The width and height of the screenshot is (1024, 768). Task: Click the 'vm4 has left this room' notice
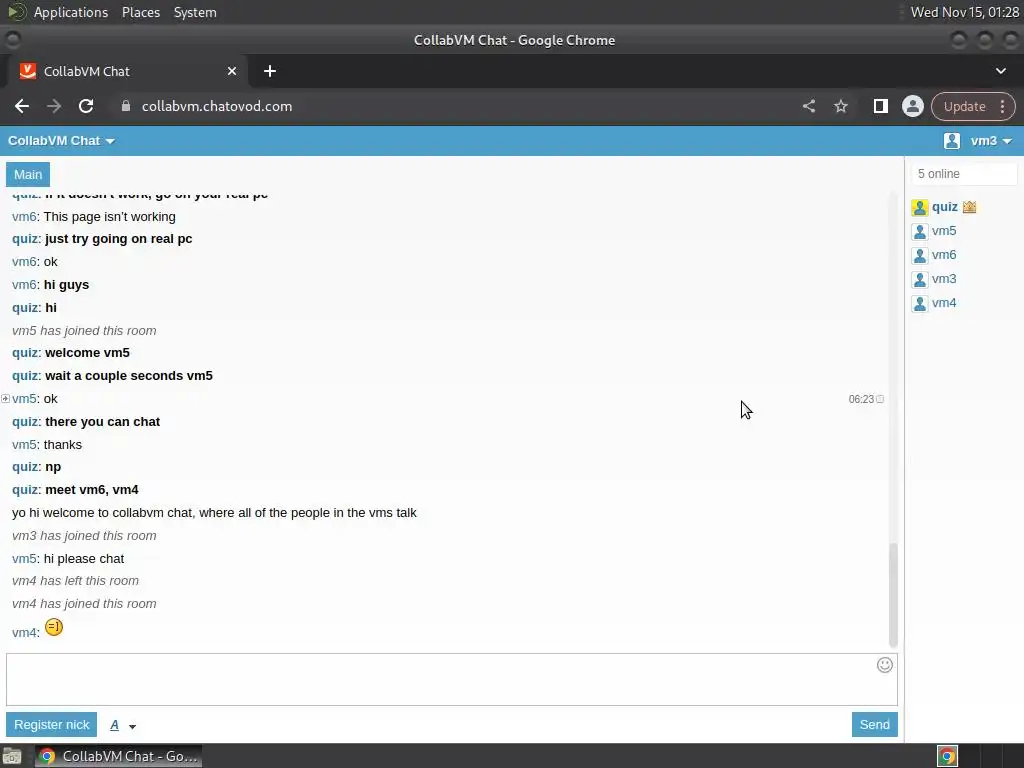(75, 581)
